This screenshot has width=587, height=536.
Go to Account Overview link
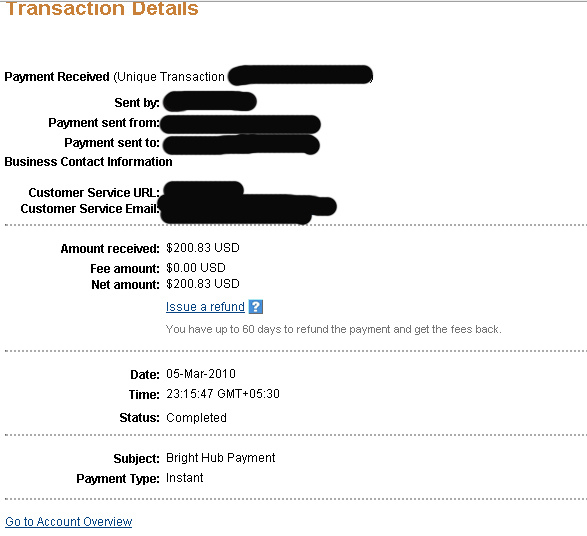pyautogui.click(x=69, y=521)
